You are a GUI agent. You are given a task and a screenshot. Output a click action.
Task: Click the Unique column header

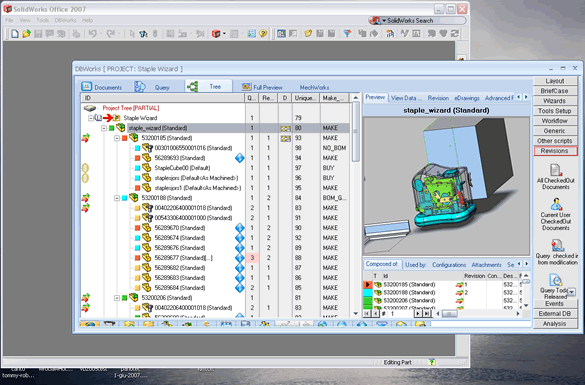coord(306,98)
